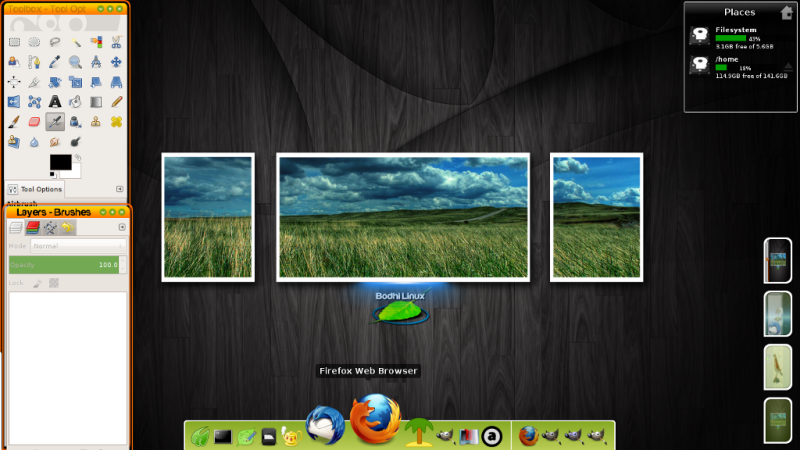Pick the Cage Transform tool
Image resolution: width=800 pixels, height=450 pixels.
coord(34,102)
